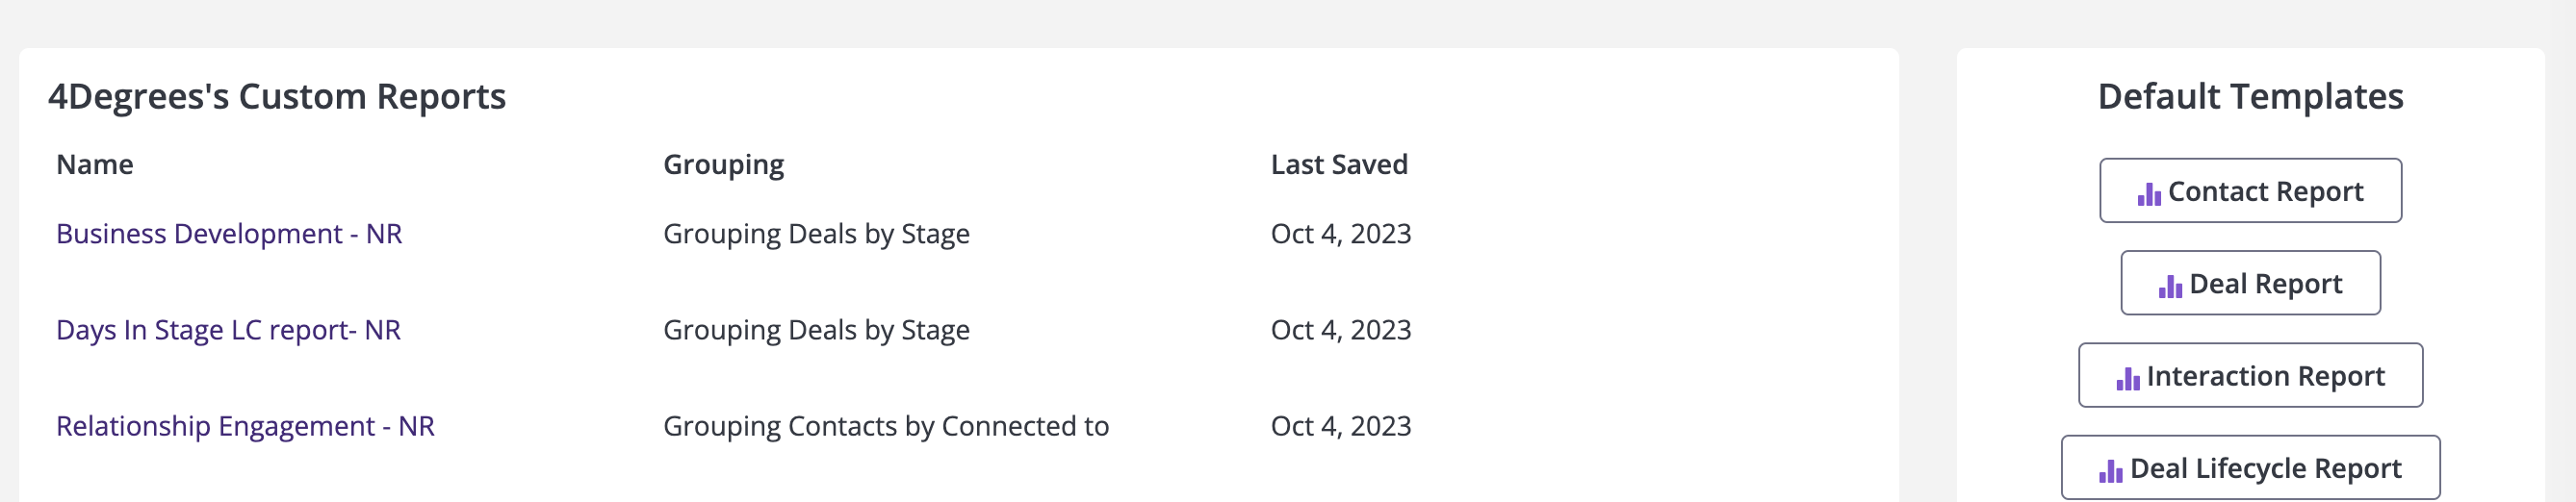The image size is (2576, 502).
Task: Launch the Interaction Report template
Action: coord(2250,375)
